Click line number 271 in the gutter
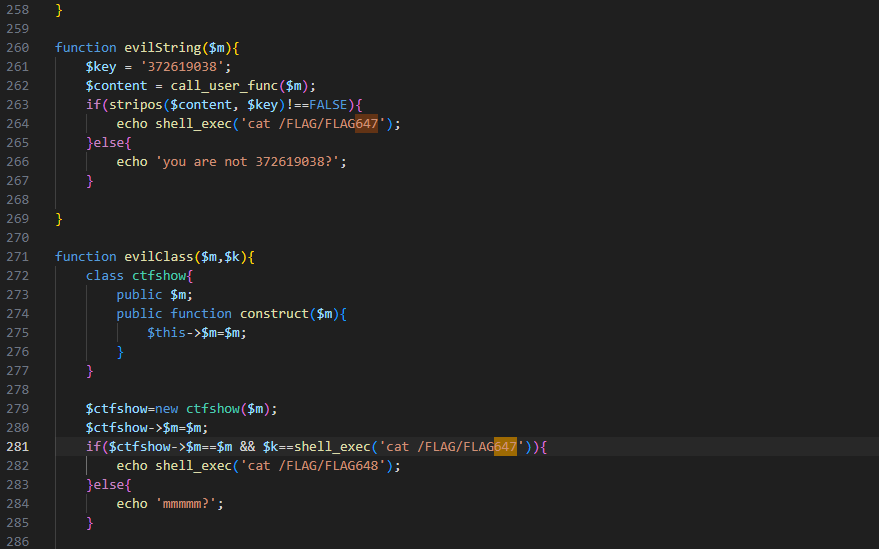Screen dimensions: 879x549 click(x=17, y=257)
